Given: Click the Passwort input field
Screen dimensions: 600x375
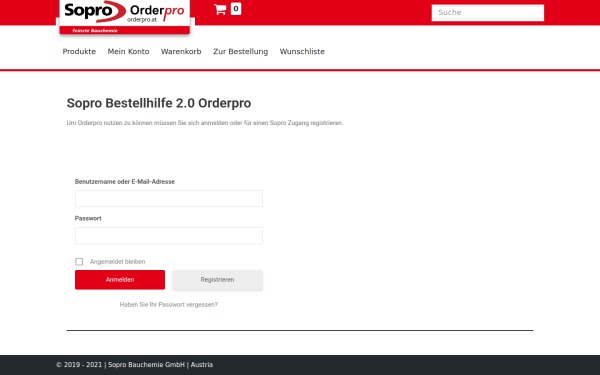Looking at the screenshot, I should [x=169, y=236].
